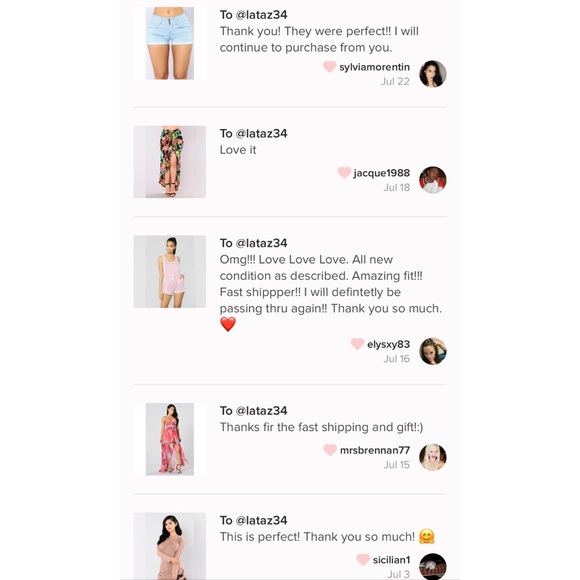Open @lataz34 mention in Love it comment
Image resolution: width=580 pixels, height=580 pixels.
pyautogui.click(x=261, y=134)
